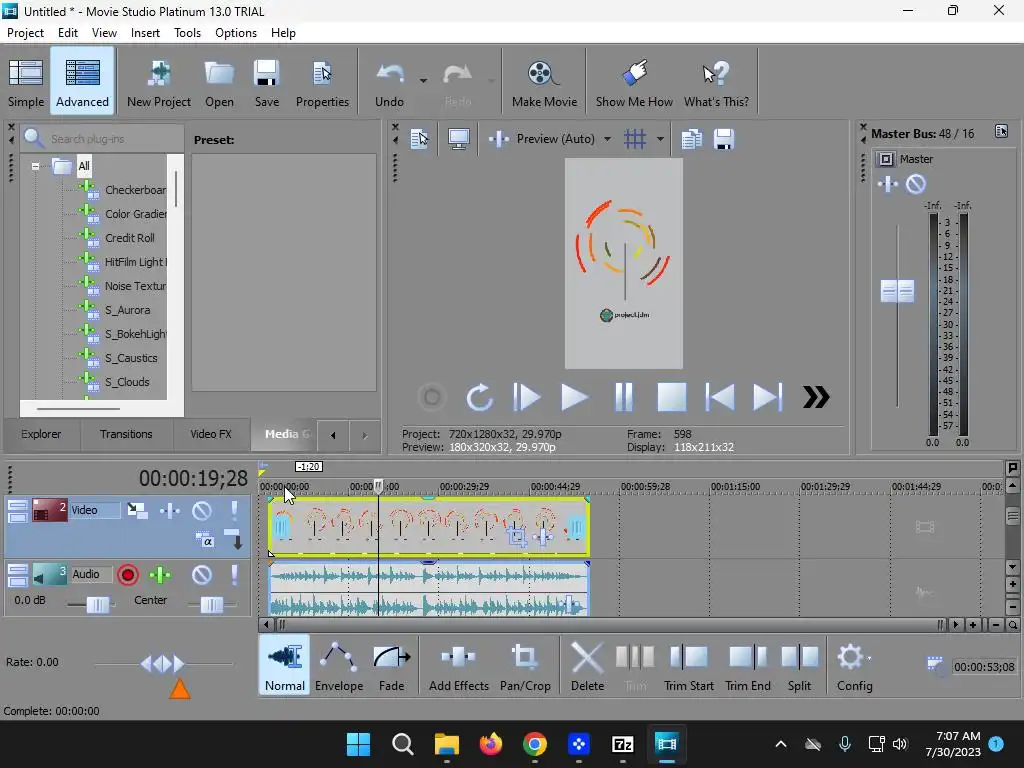1024x768 pixels.
Task: Go to project end
Action: (x=767, y=397)
